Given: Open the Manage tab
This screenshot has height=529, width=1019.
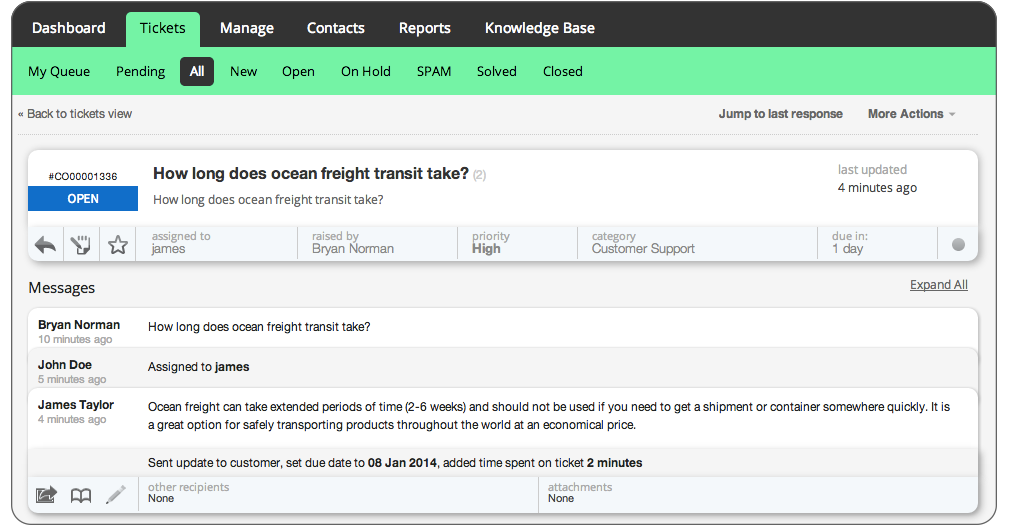Looking at the screenshot, I should point(247,28).
